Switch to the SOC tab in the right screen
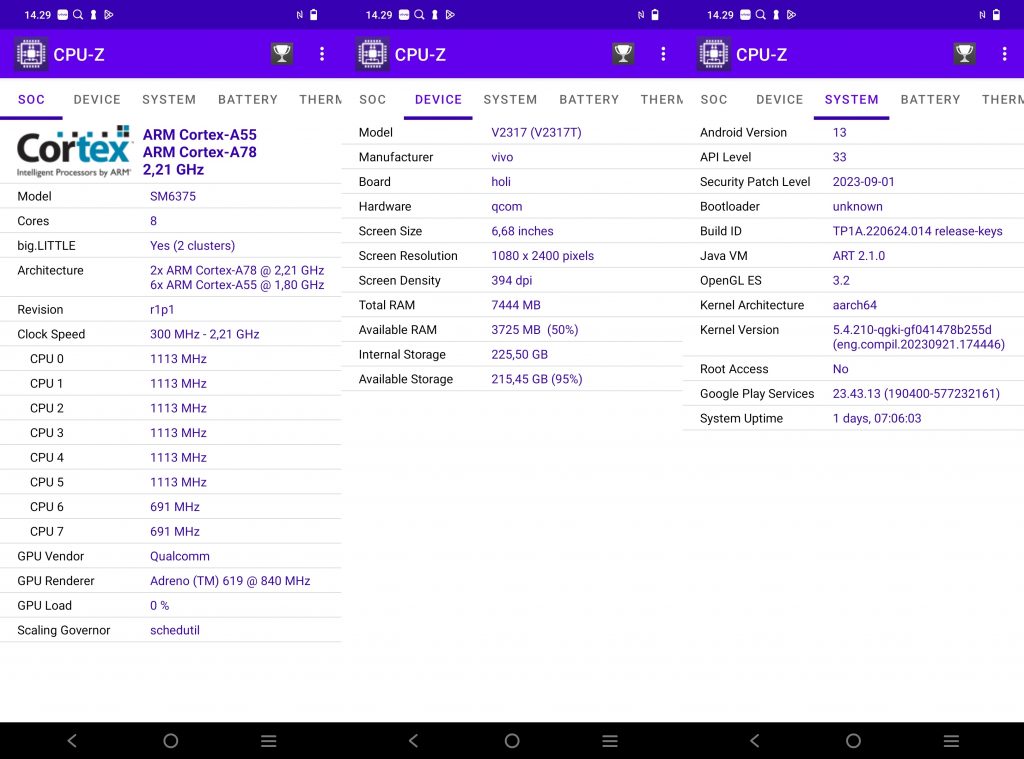 pyautogui.click(x=714, y=99)
